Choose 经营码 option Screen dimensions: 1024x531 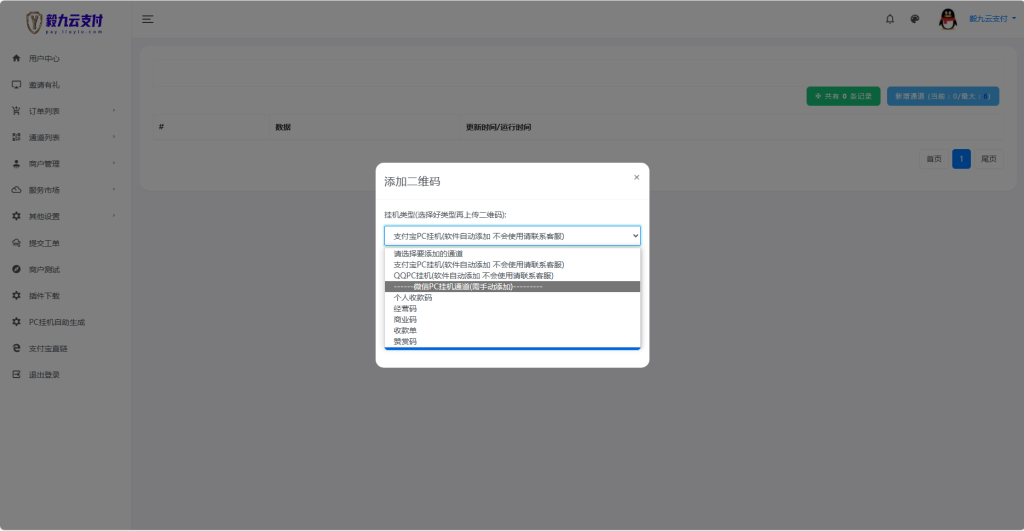point(512,308)
